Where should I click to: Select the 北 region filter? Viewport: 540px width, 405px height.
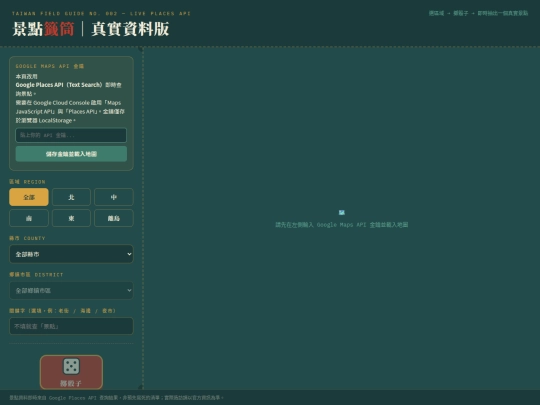(71, 197)
